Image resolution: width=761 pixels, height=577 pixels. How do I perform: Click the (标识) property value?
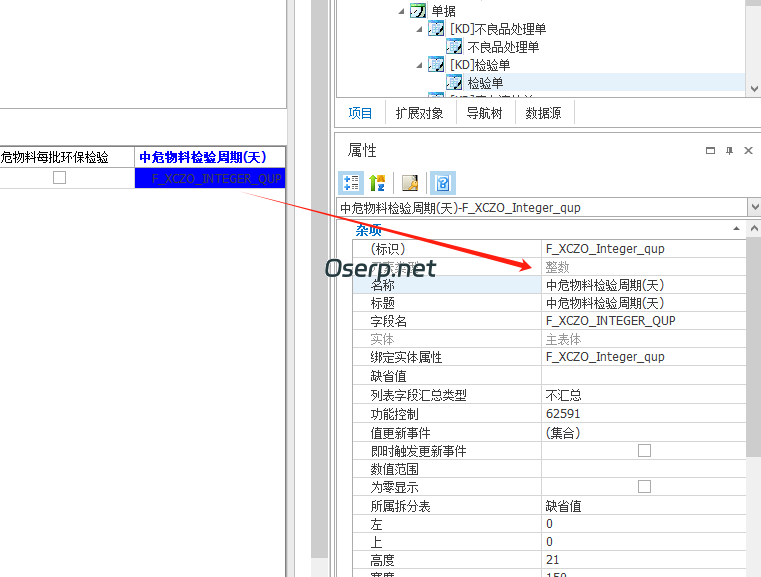pyautogui.click(x=644, y=248)
